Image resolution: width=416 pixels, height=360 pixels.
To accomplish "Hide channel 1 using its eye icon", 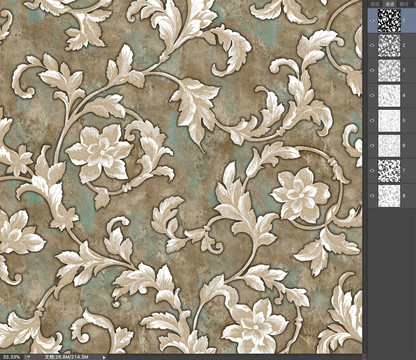I will [x=372, y=20].
